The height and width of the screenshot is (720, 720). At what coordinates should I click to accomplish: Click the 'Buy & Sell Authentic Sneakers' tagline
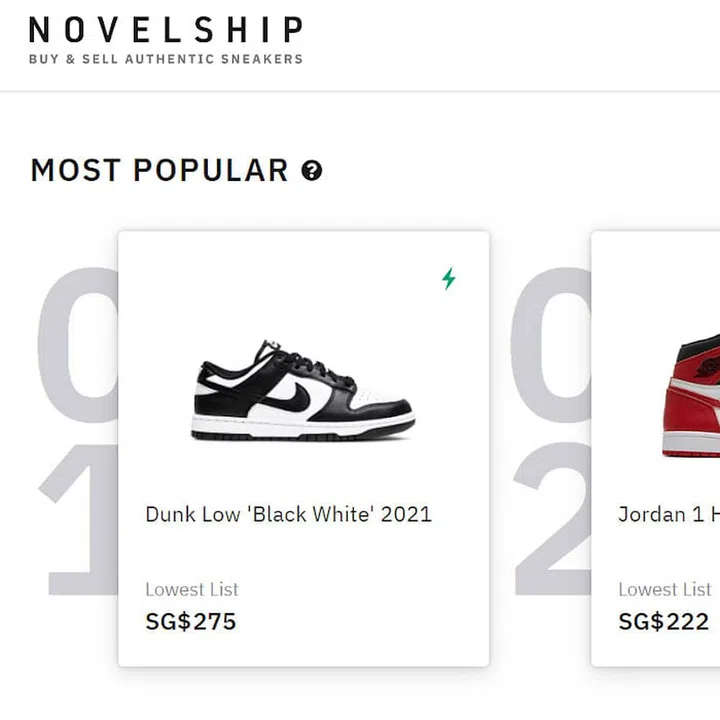(x=165, y=59)
